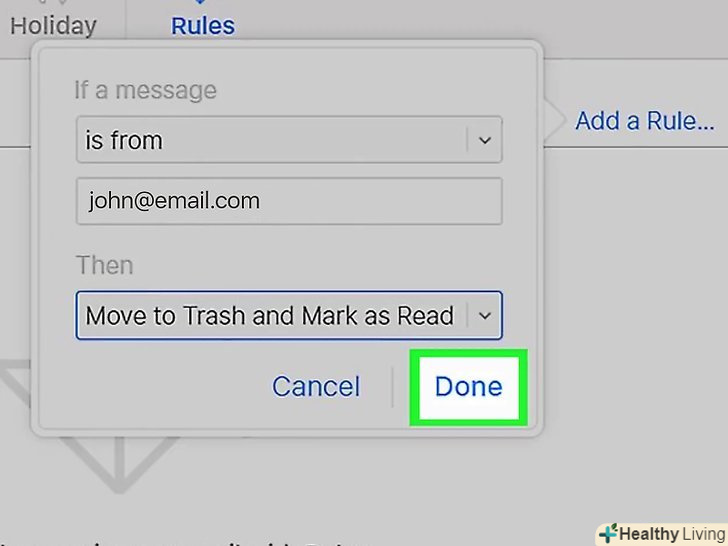Click the popup pointer arrow near Add a Rule
The image size is (728, 546).
[554, 121]
